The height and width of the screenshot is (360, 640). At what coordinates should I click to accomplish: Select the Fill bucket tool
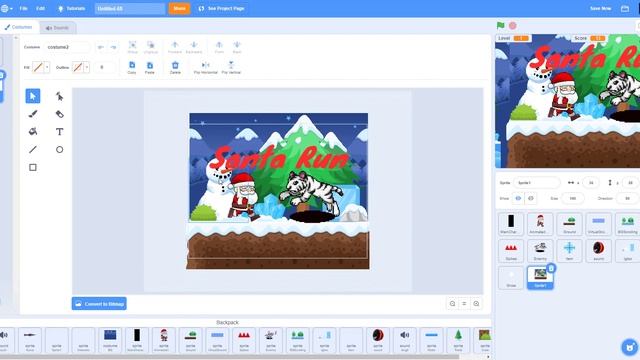coord(33,131)
